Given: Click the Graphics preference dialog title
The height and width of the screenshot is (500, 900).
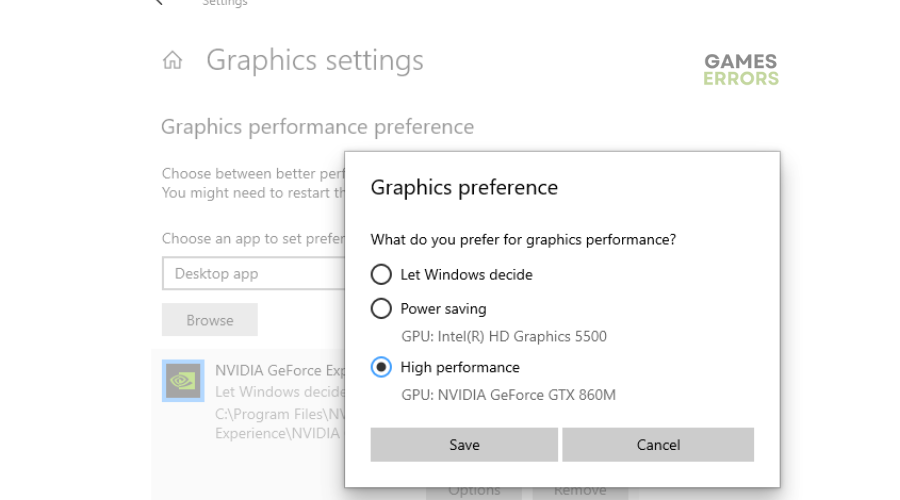Looking at the screenshot, I should point(464,188).
